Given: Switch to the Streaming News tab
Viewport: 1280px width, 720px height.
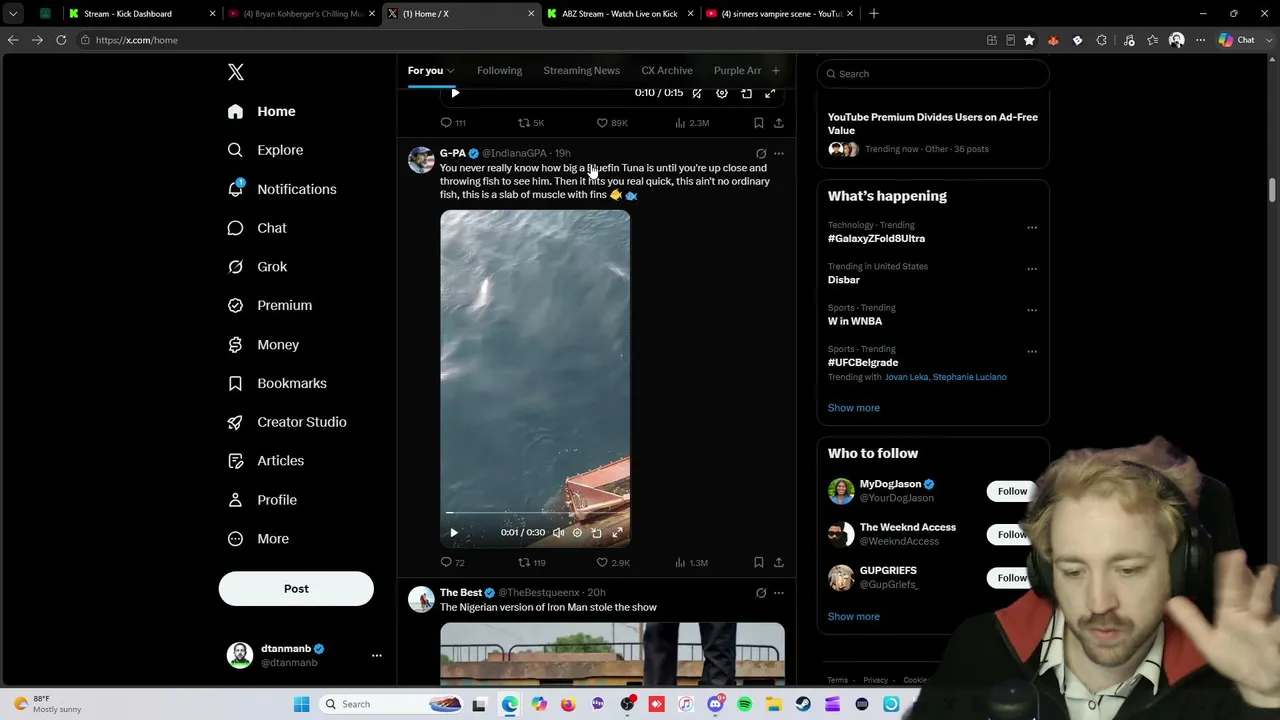Looking at the screenshot, I should [x=581, y=71].
